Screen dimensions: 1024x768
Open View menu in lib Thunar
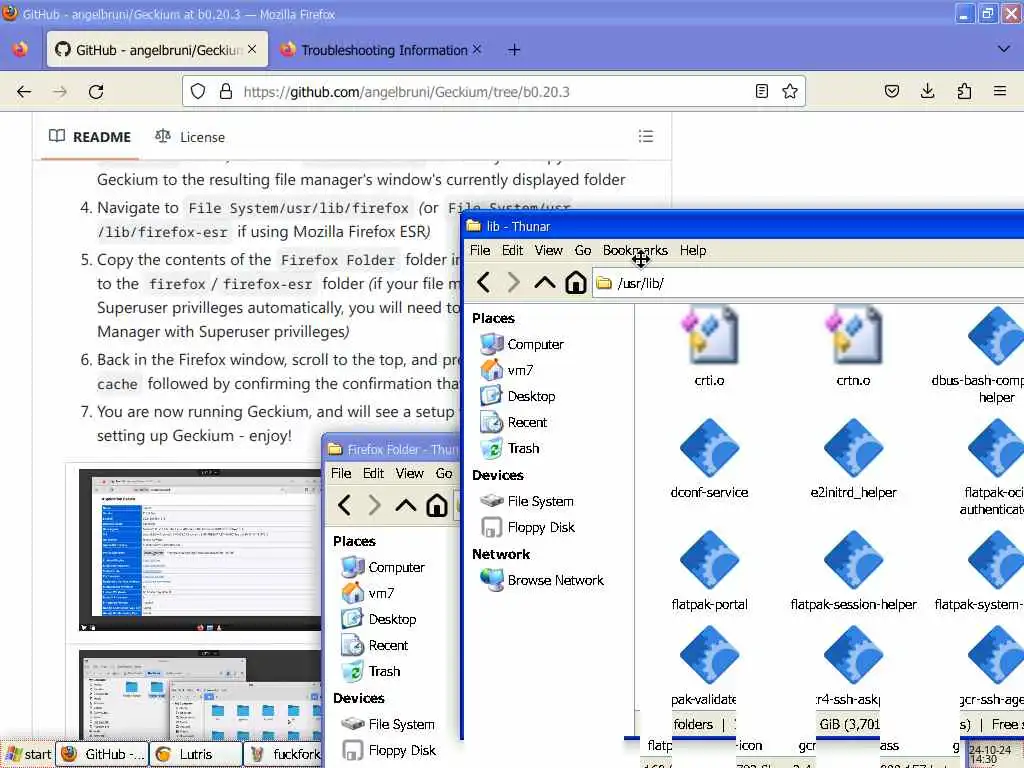coord(549,250)
